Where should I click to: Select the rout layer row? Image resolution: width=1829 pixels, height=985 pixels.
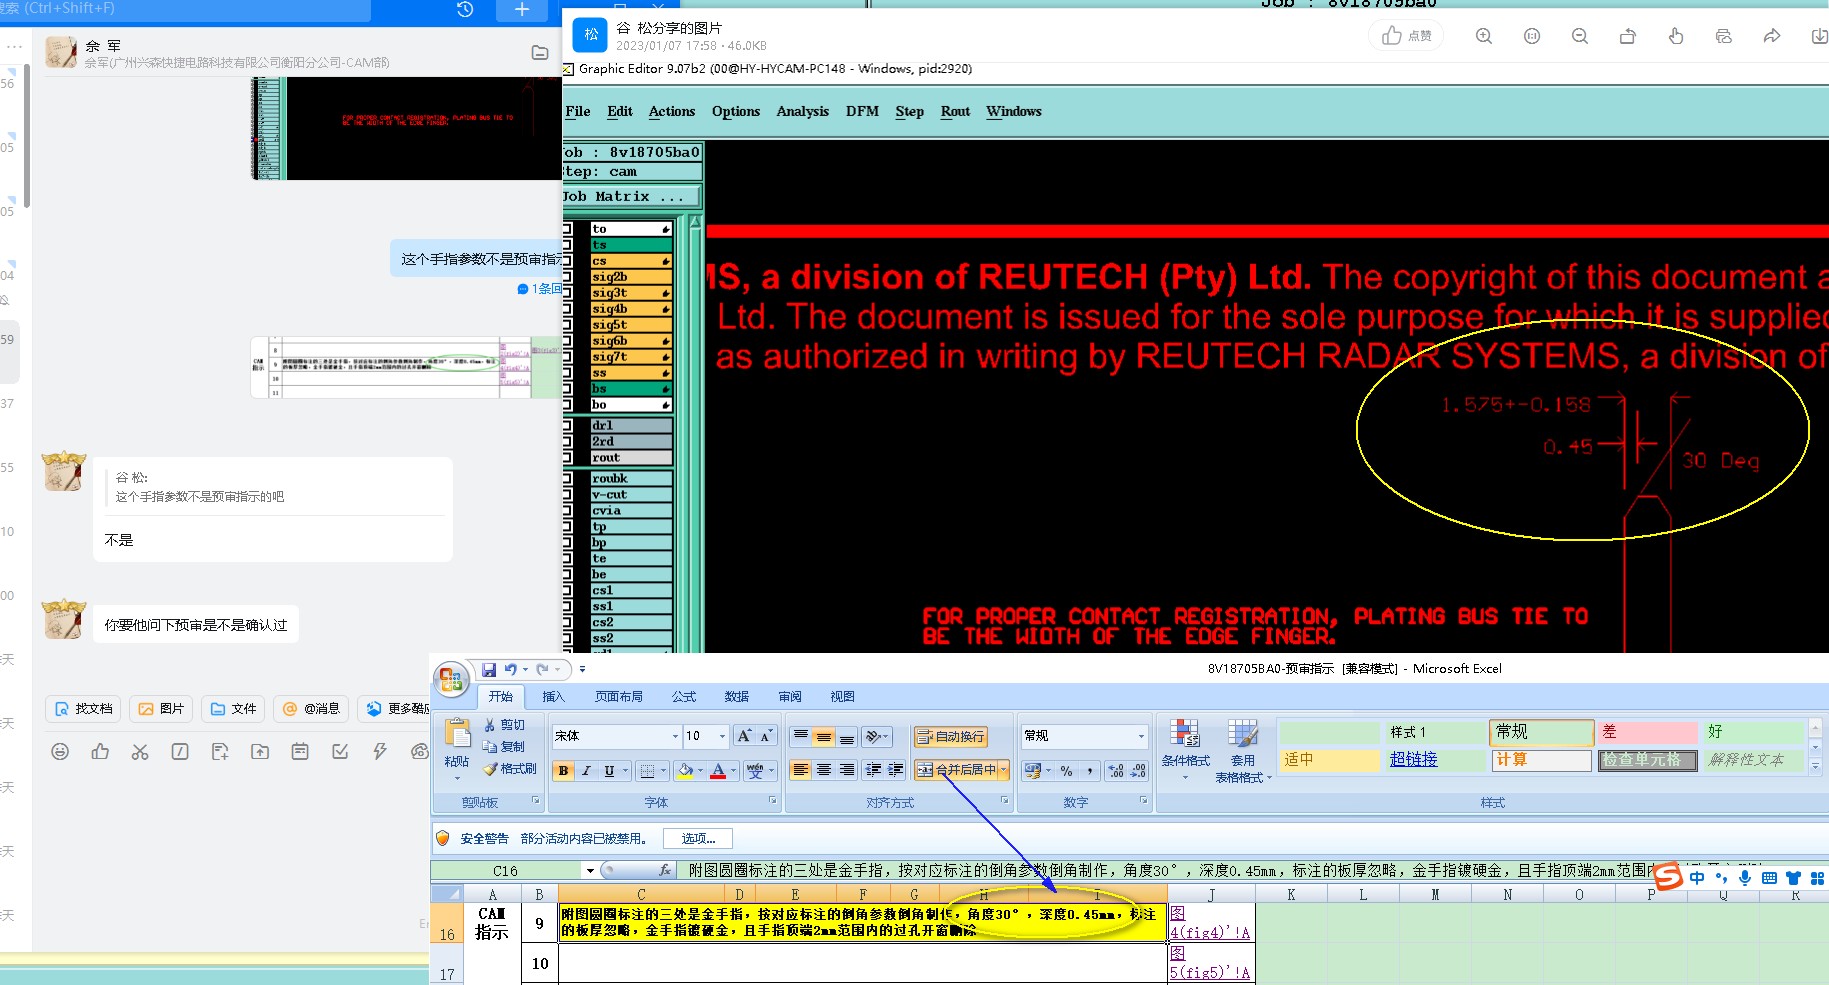click(x=630, y=458)
